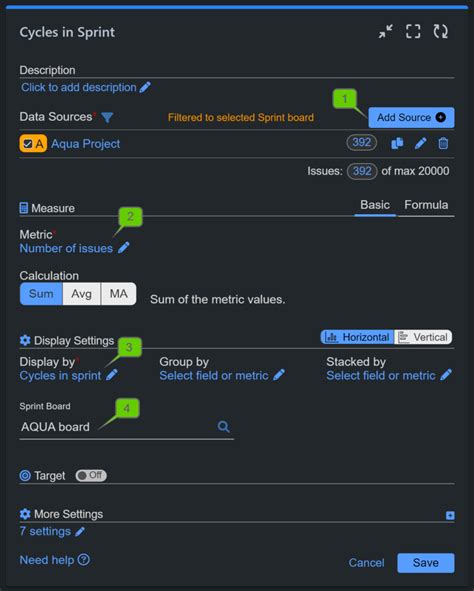Screen dimensions: 474x591
Task: Uncheck the Aqua Project source checkbox
Action: click(28, 144)
